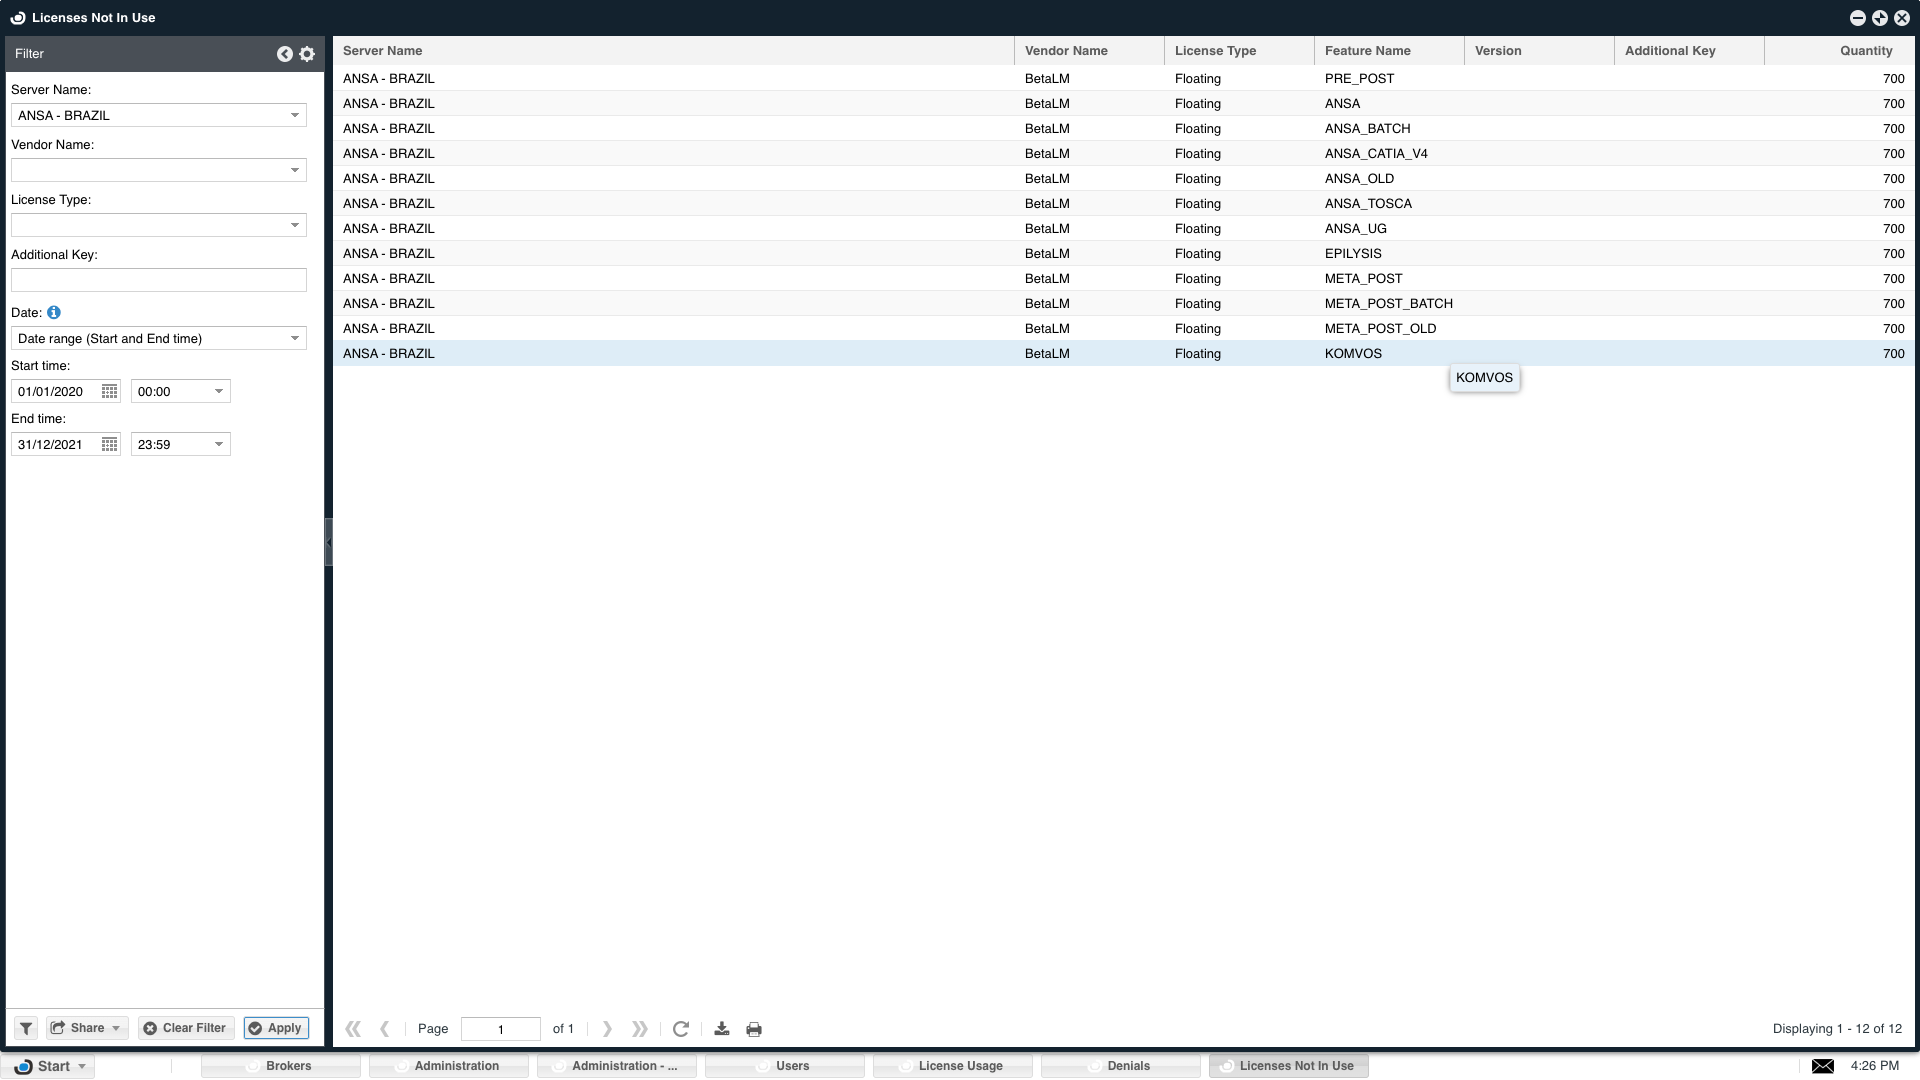Click the Additional Key input field
The image size is (1920, 1080).
tap(158, 280)
